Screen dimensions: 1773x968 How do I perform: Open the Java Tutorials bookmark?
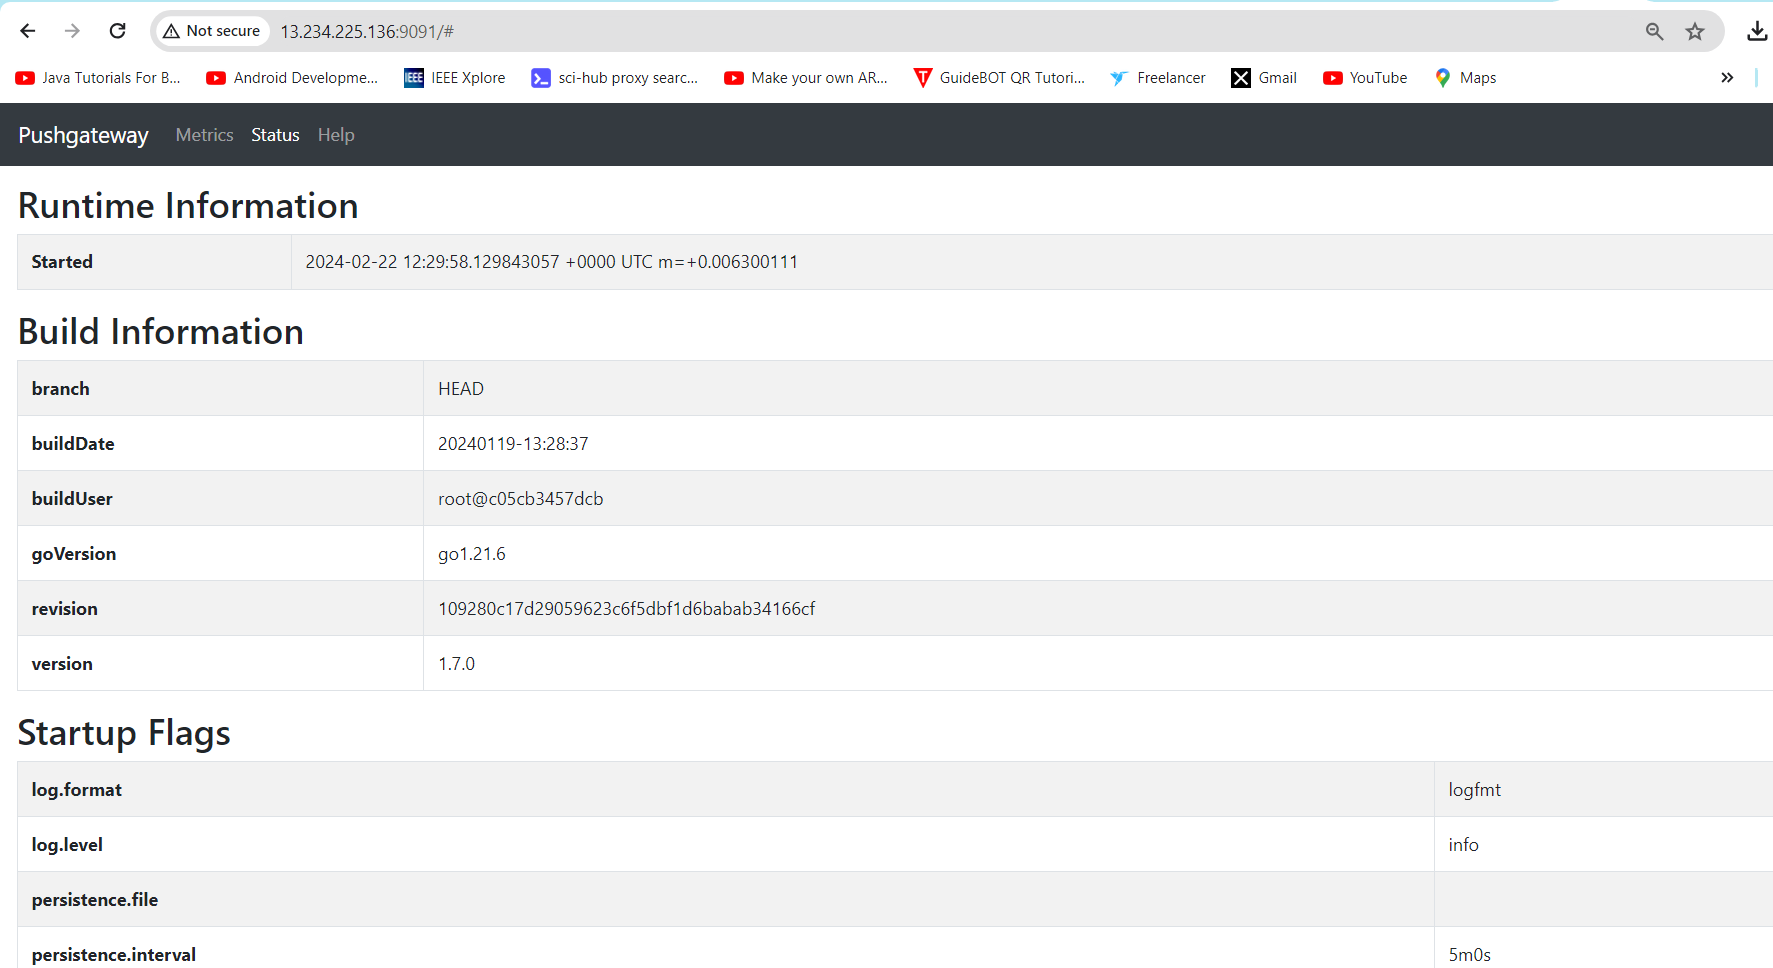(x=98, y=78)
